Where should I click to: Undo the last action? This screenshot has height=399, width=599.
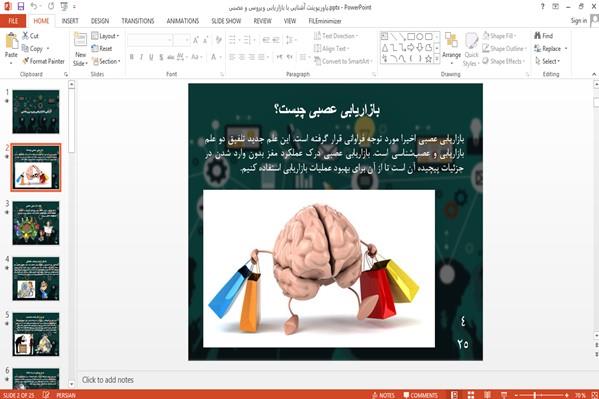click(x=34, y=6)
